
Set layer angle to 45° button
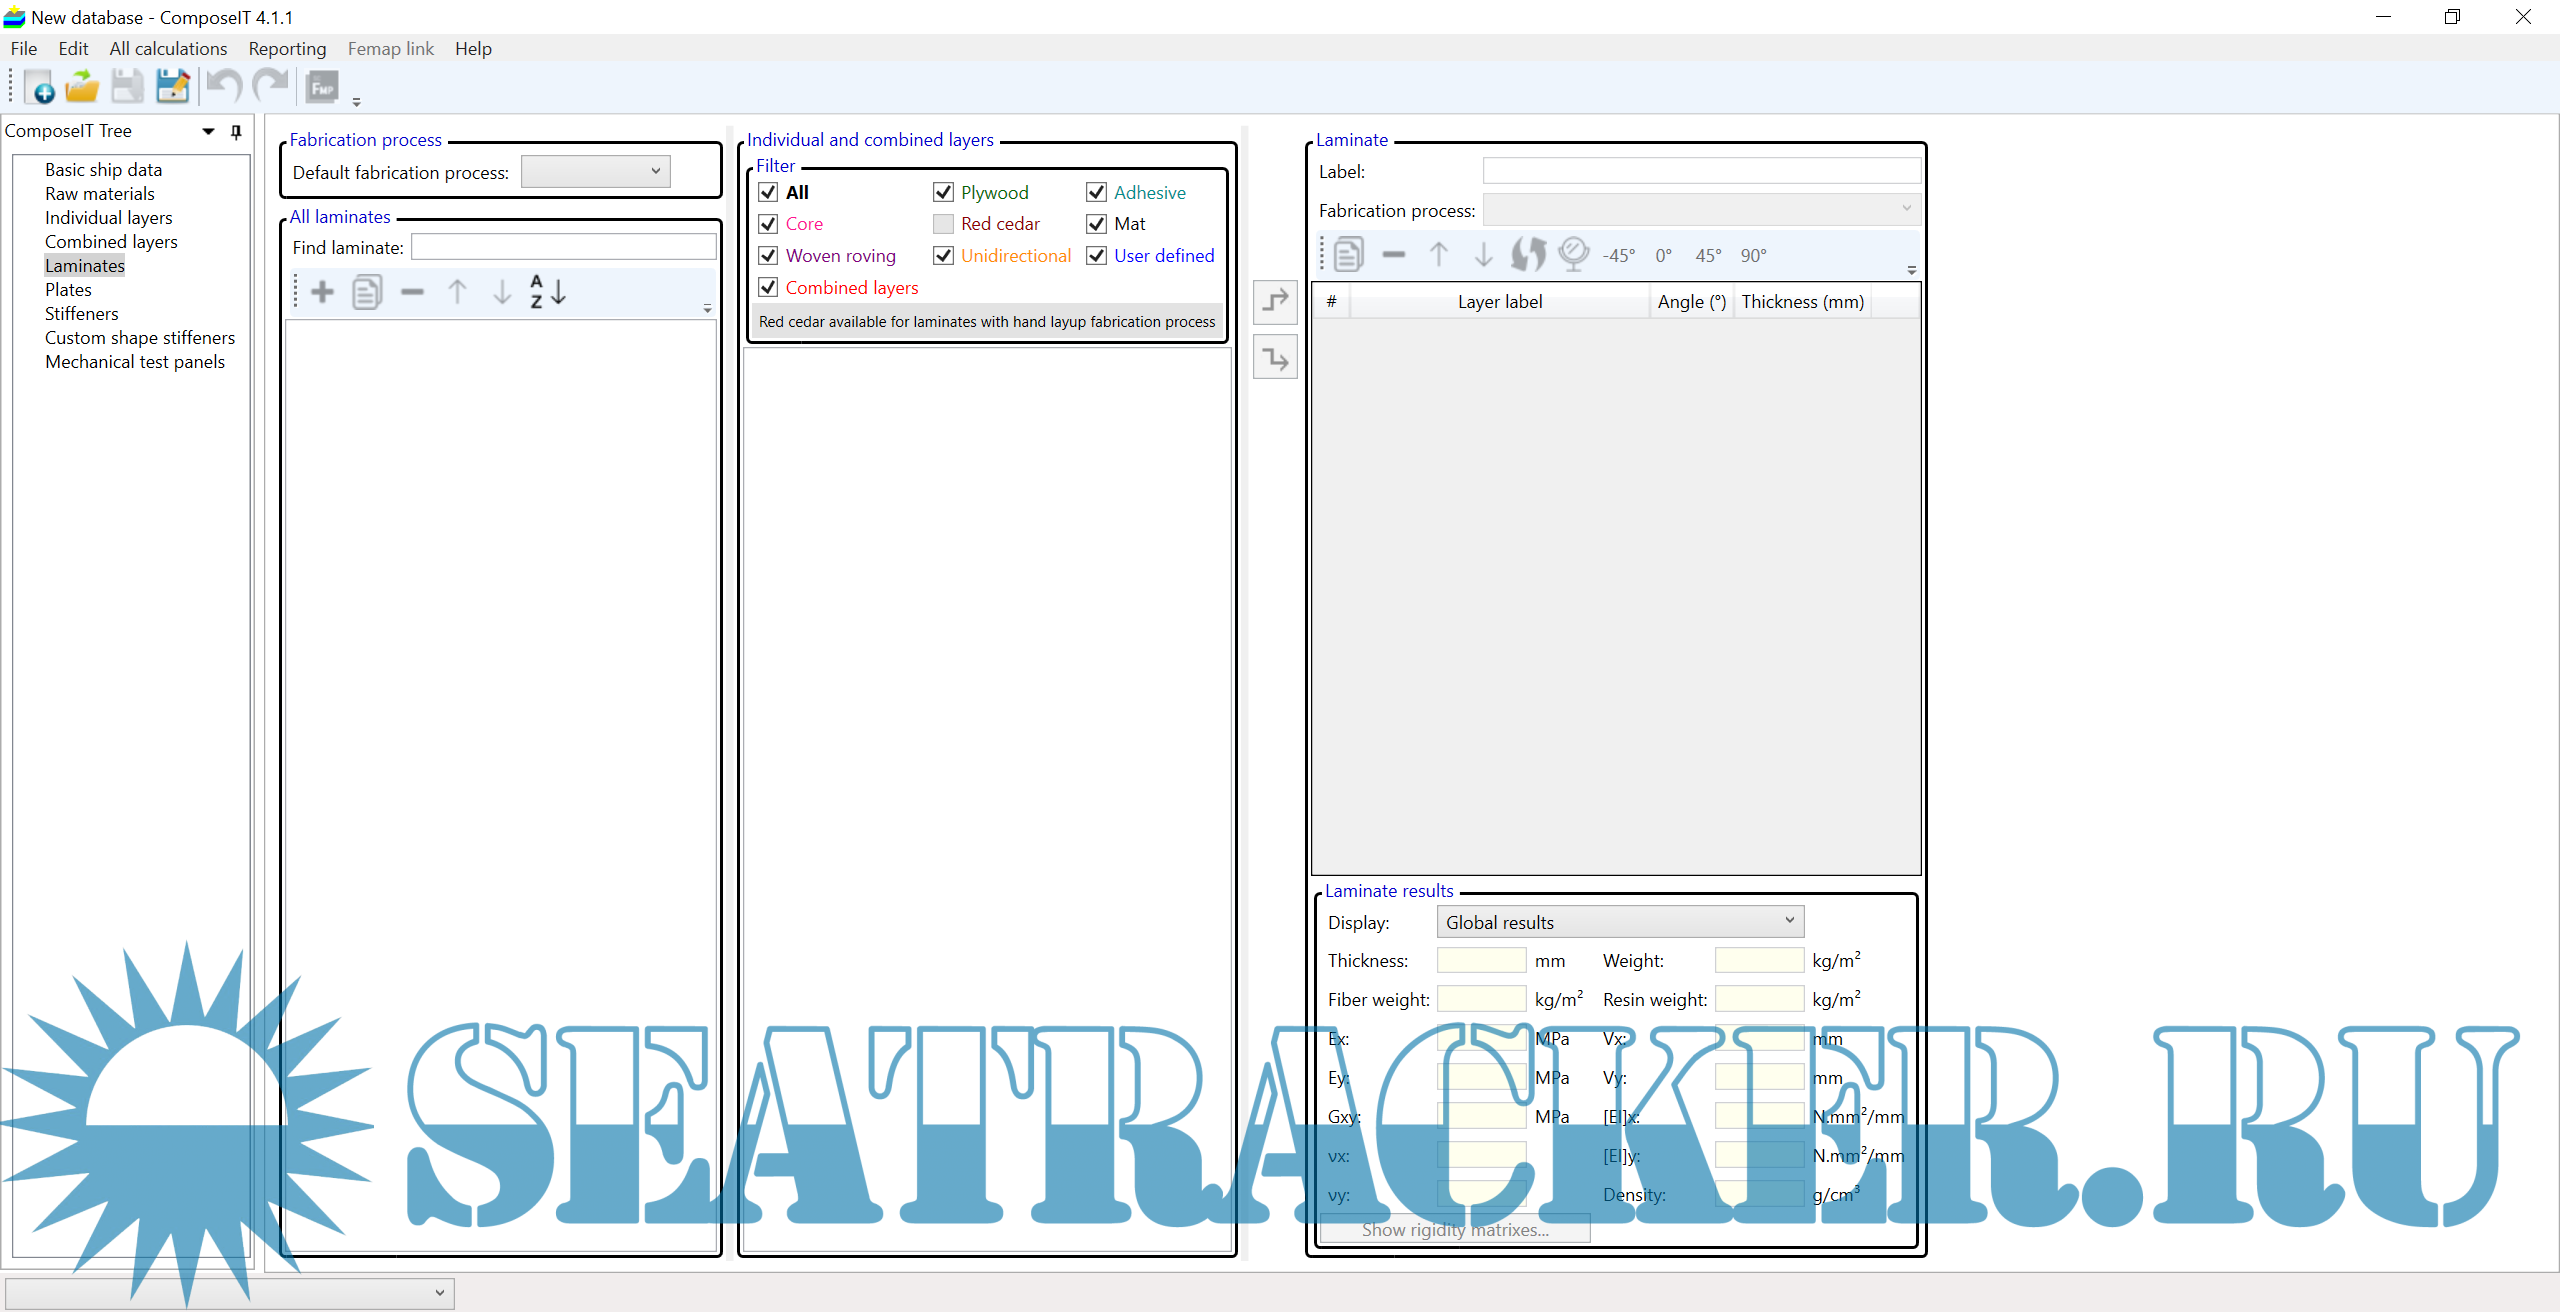(1708, 256)
